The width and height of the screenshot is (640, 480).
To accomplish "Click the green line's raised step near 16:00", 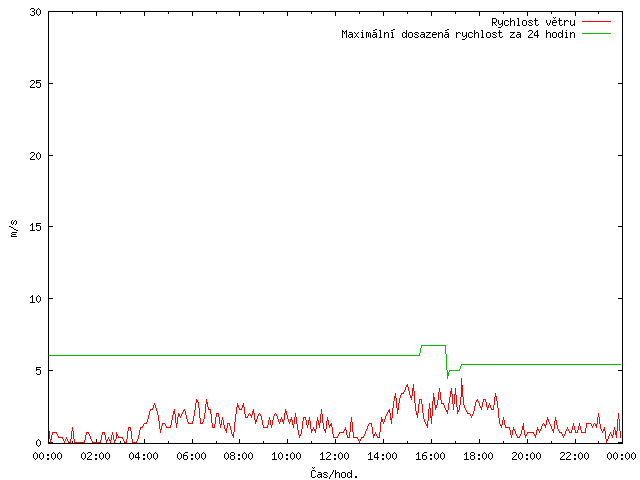I will (x=433, y=346).
